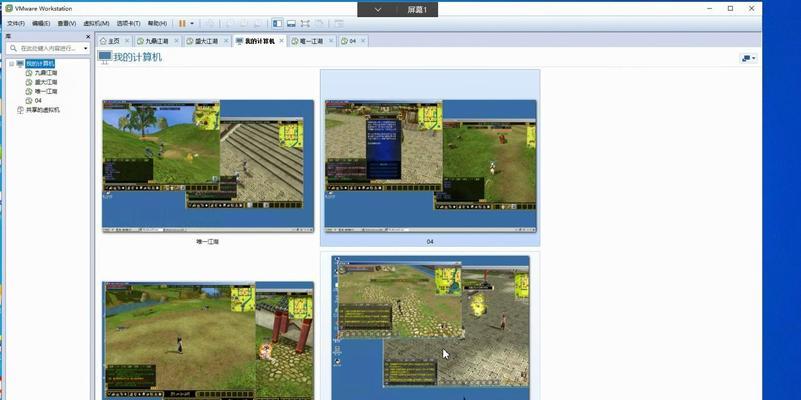This screenshot has height=400, width=801.
Task: Switch to the 唯一江湖 tab
Action: click(311, 41)
